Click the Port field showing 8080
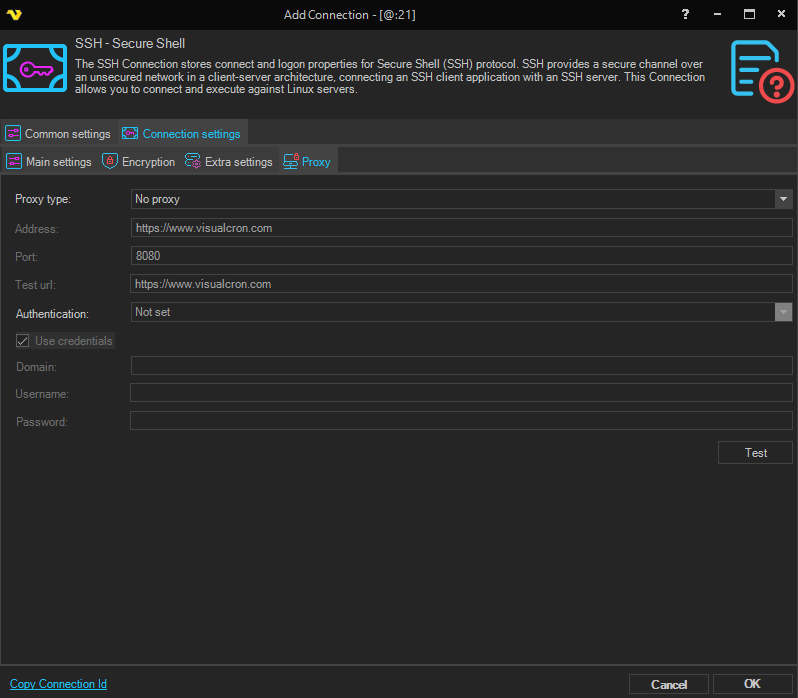Viewport: 798px width, 698px height. 461,256
